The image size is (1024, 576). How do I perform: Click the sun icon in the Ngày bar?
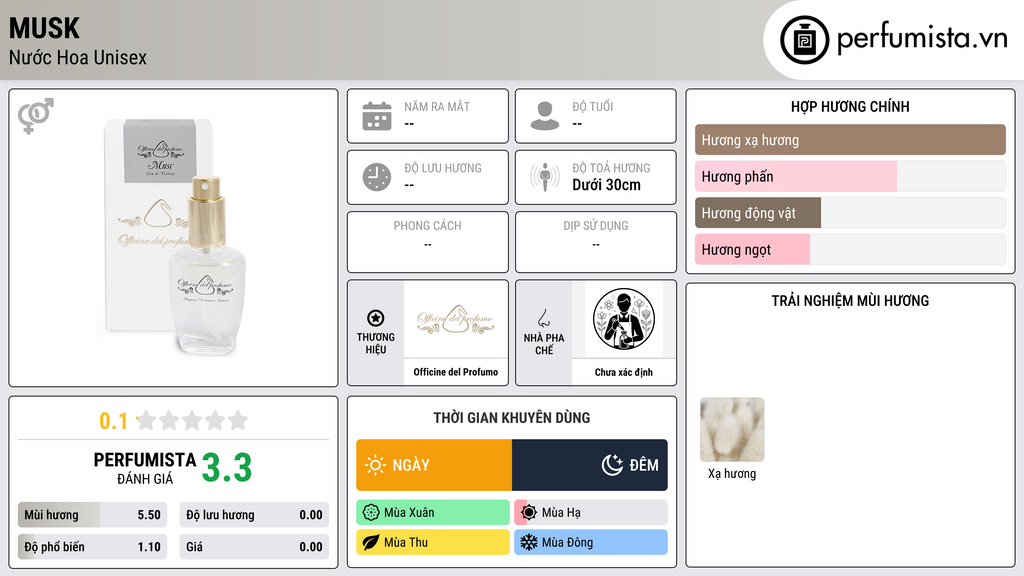376,465
